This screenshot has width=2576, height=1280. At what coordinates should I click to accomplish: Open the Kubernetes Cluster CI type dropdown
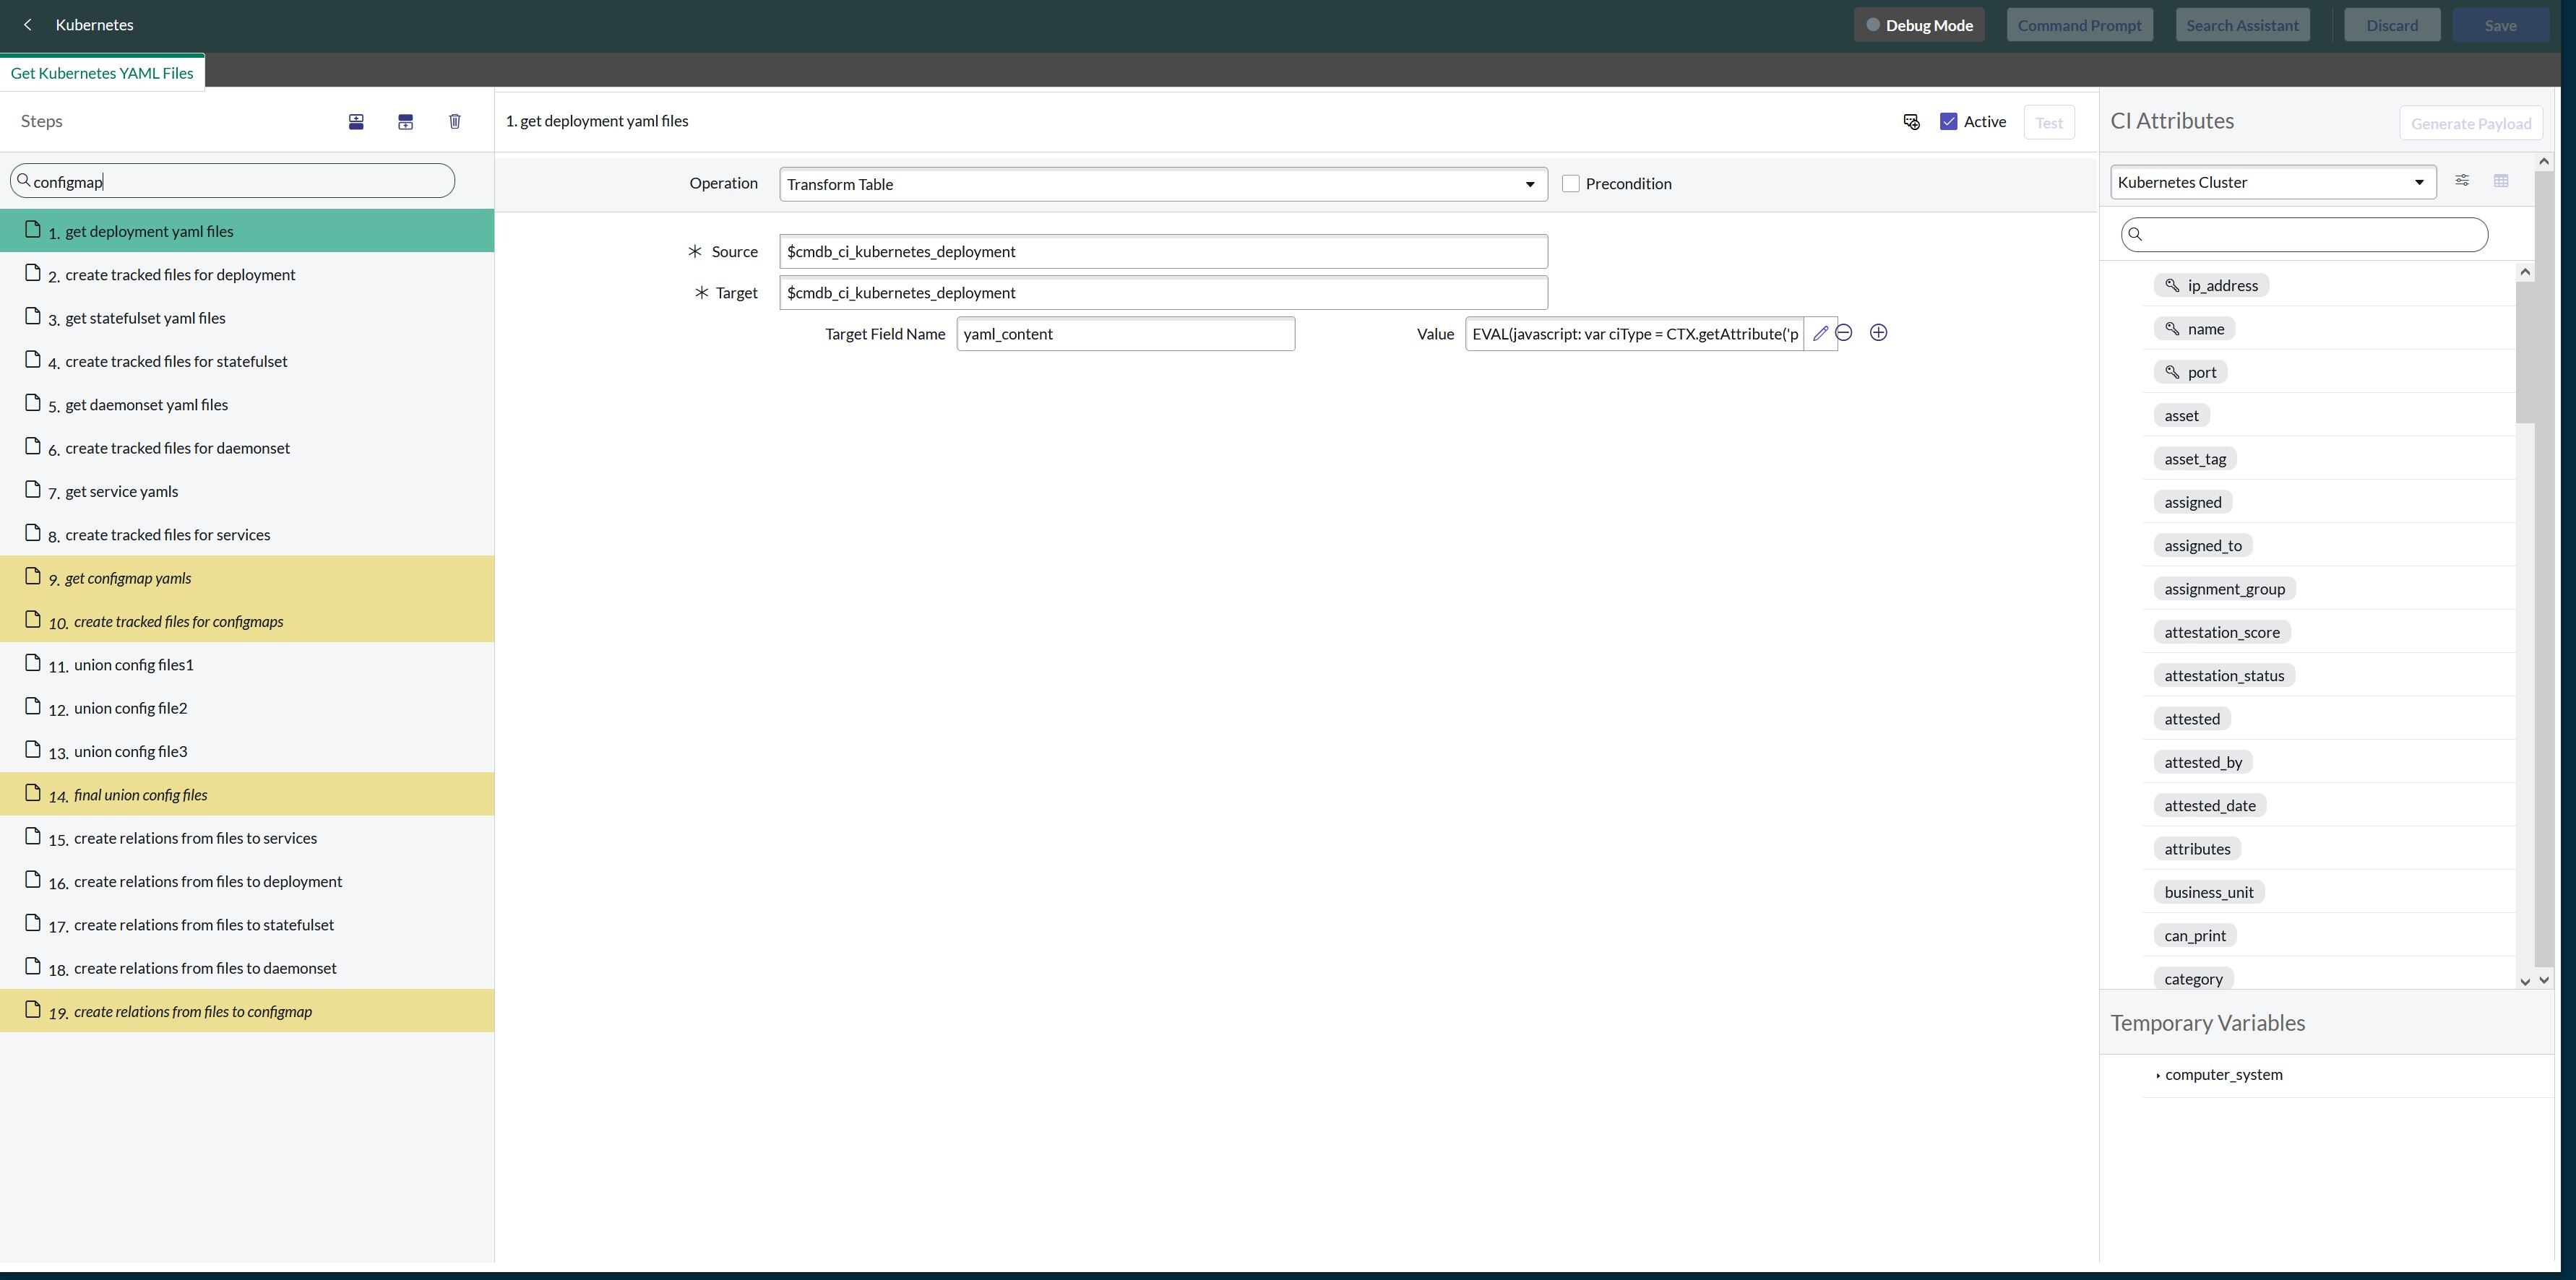tap(2272, 182)
